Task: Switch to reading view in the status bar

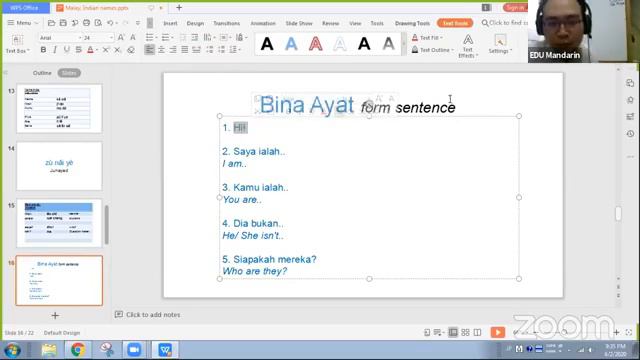Action: coord(478,333)
